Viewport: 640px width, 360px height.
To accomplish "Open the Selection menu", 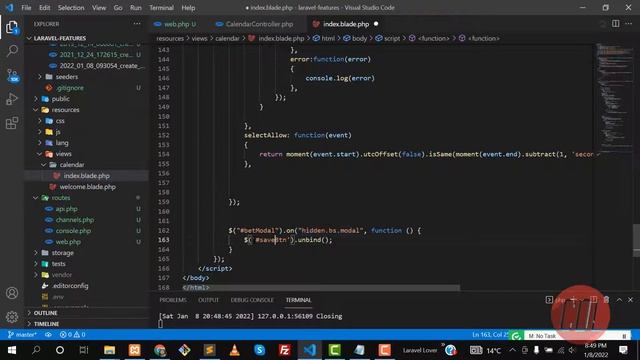I will click(x=71, y=8).
